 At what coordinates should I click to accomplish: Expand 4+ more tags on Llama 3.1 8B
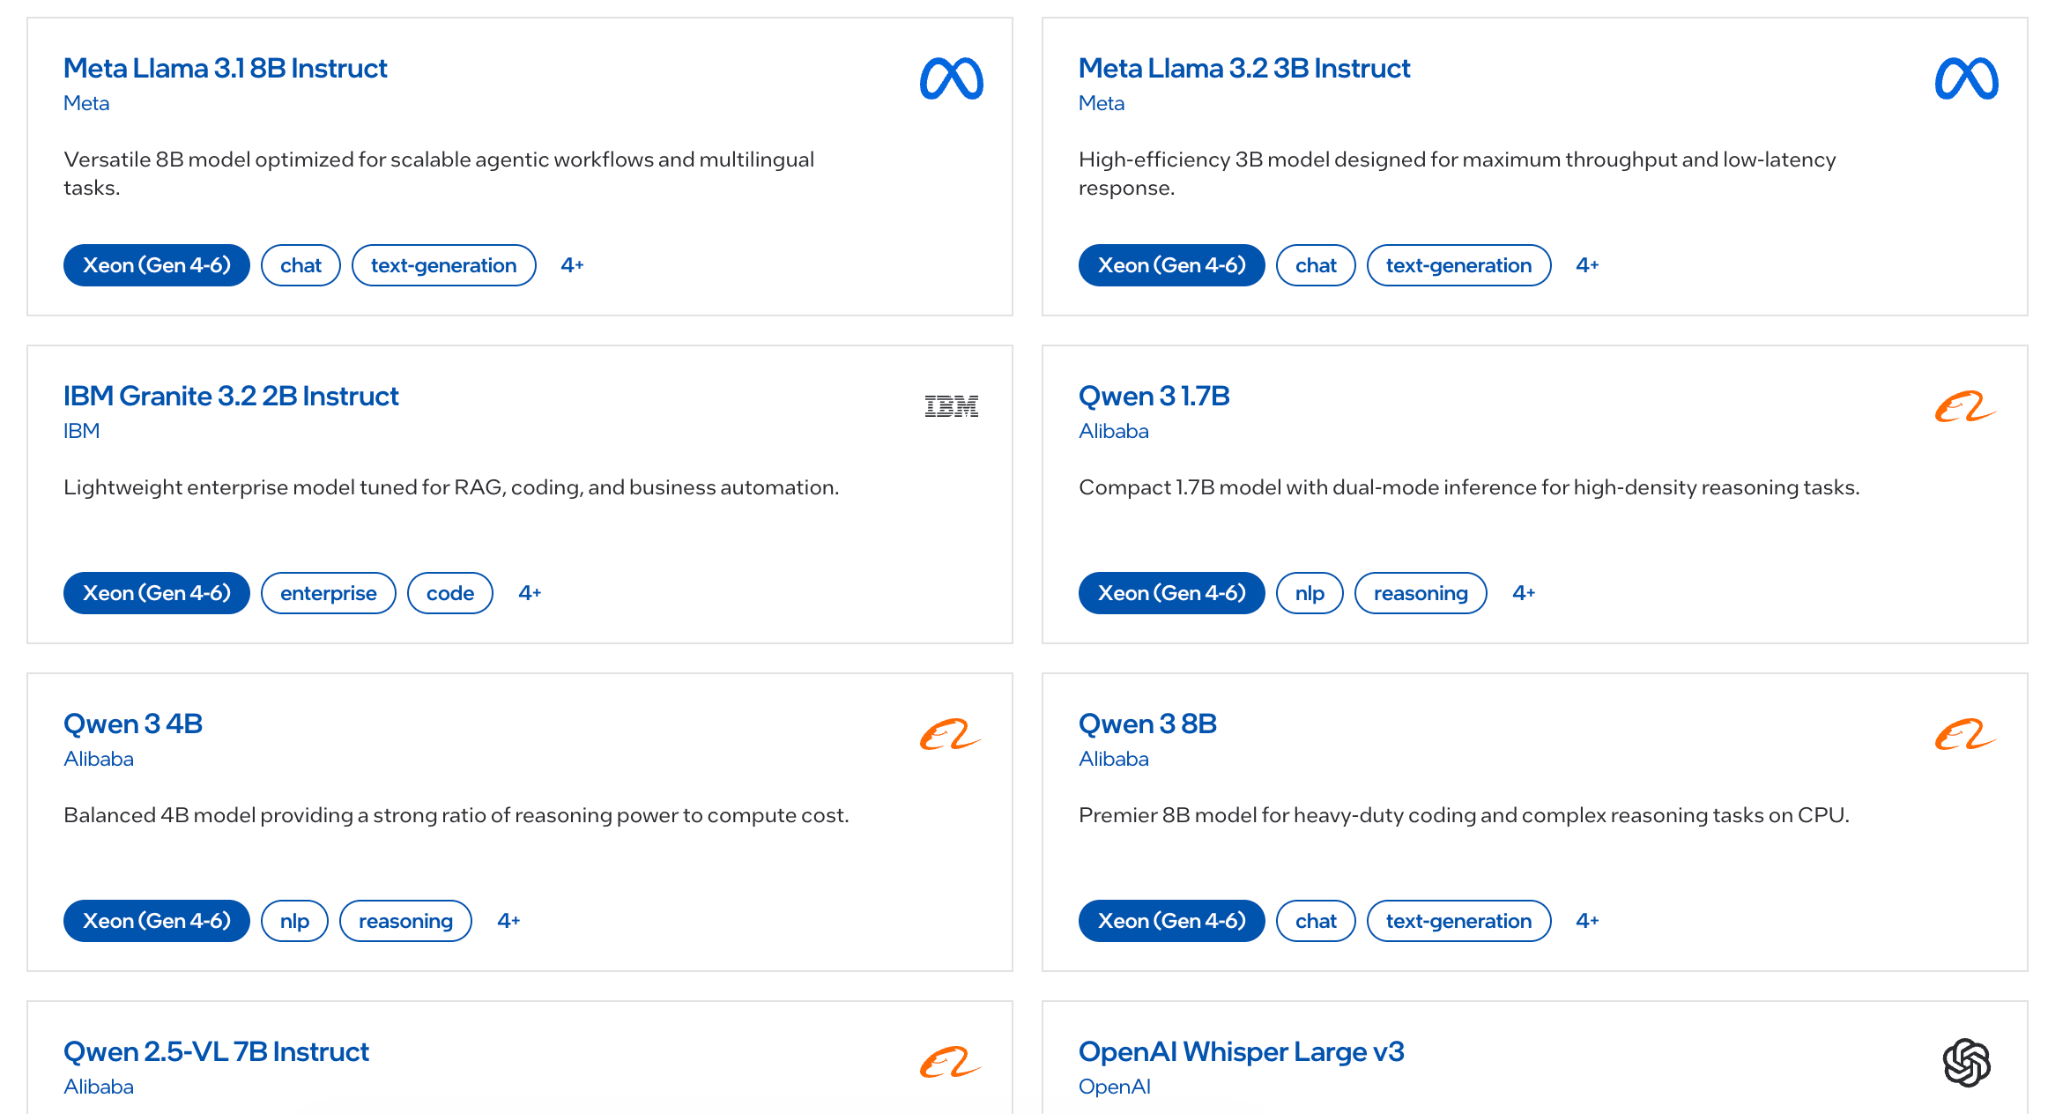coord(572,265)
